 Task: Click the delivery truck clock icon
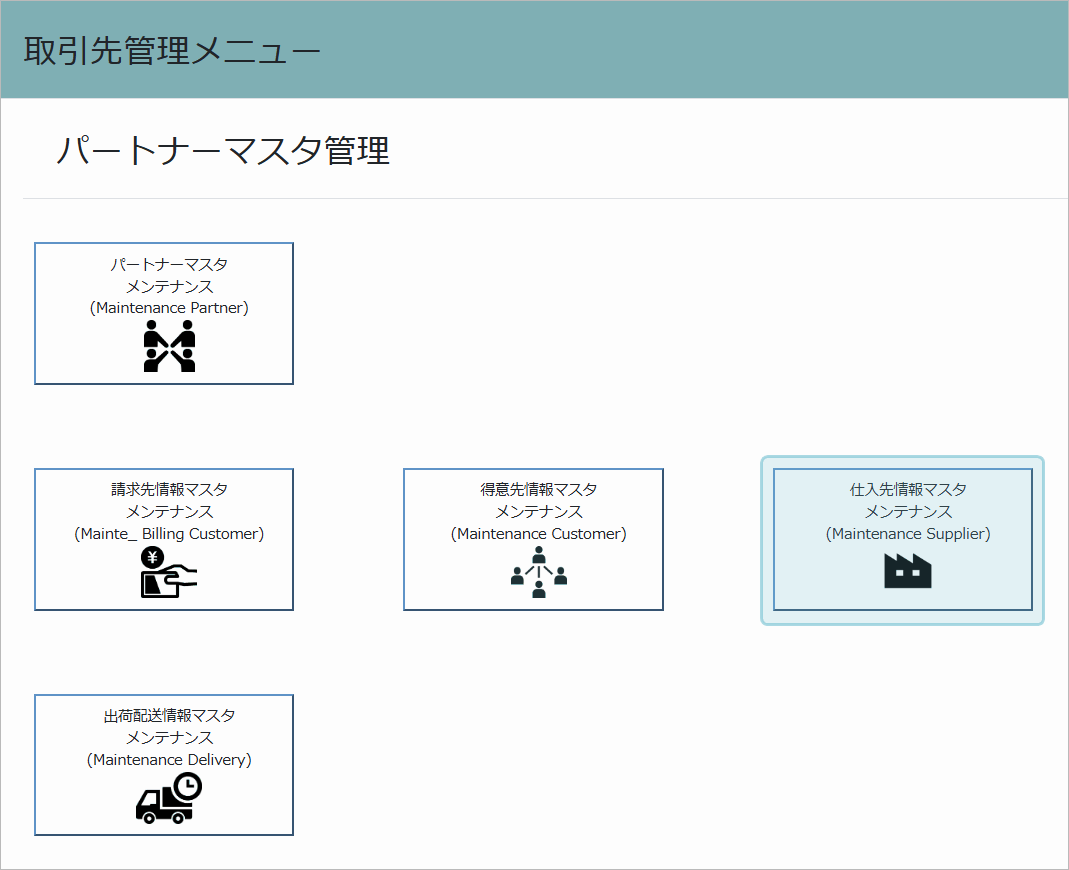pyautogui.click(x=168, y=798)
